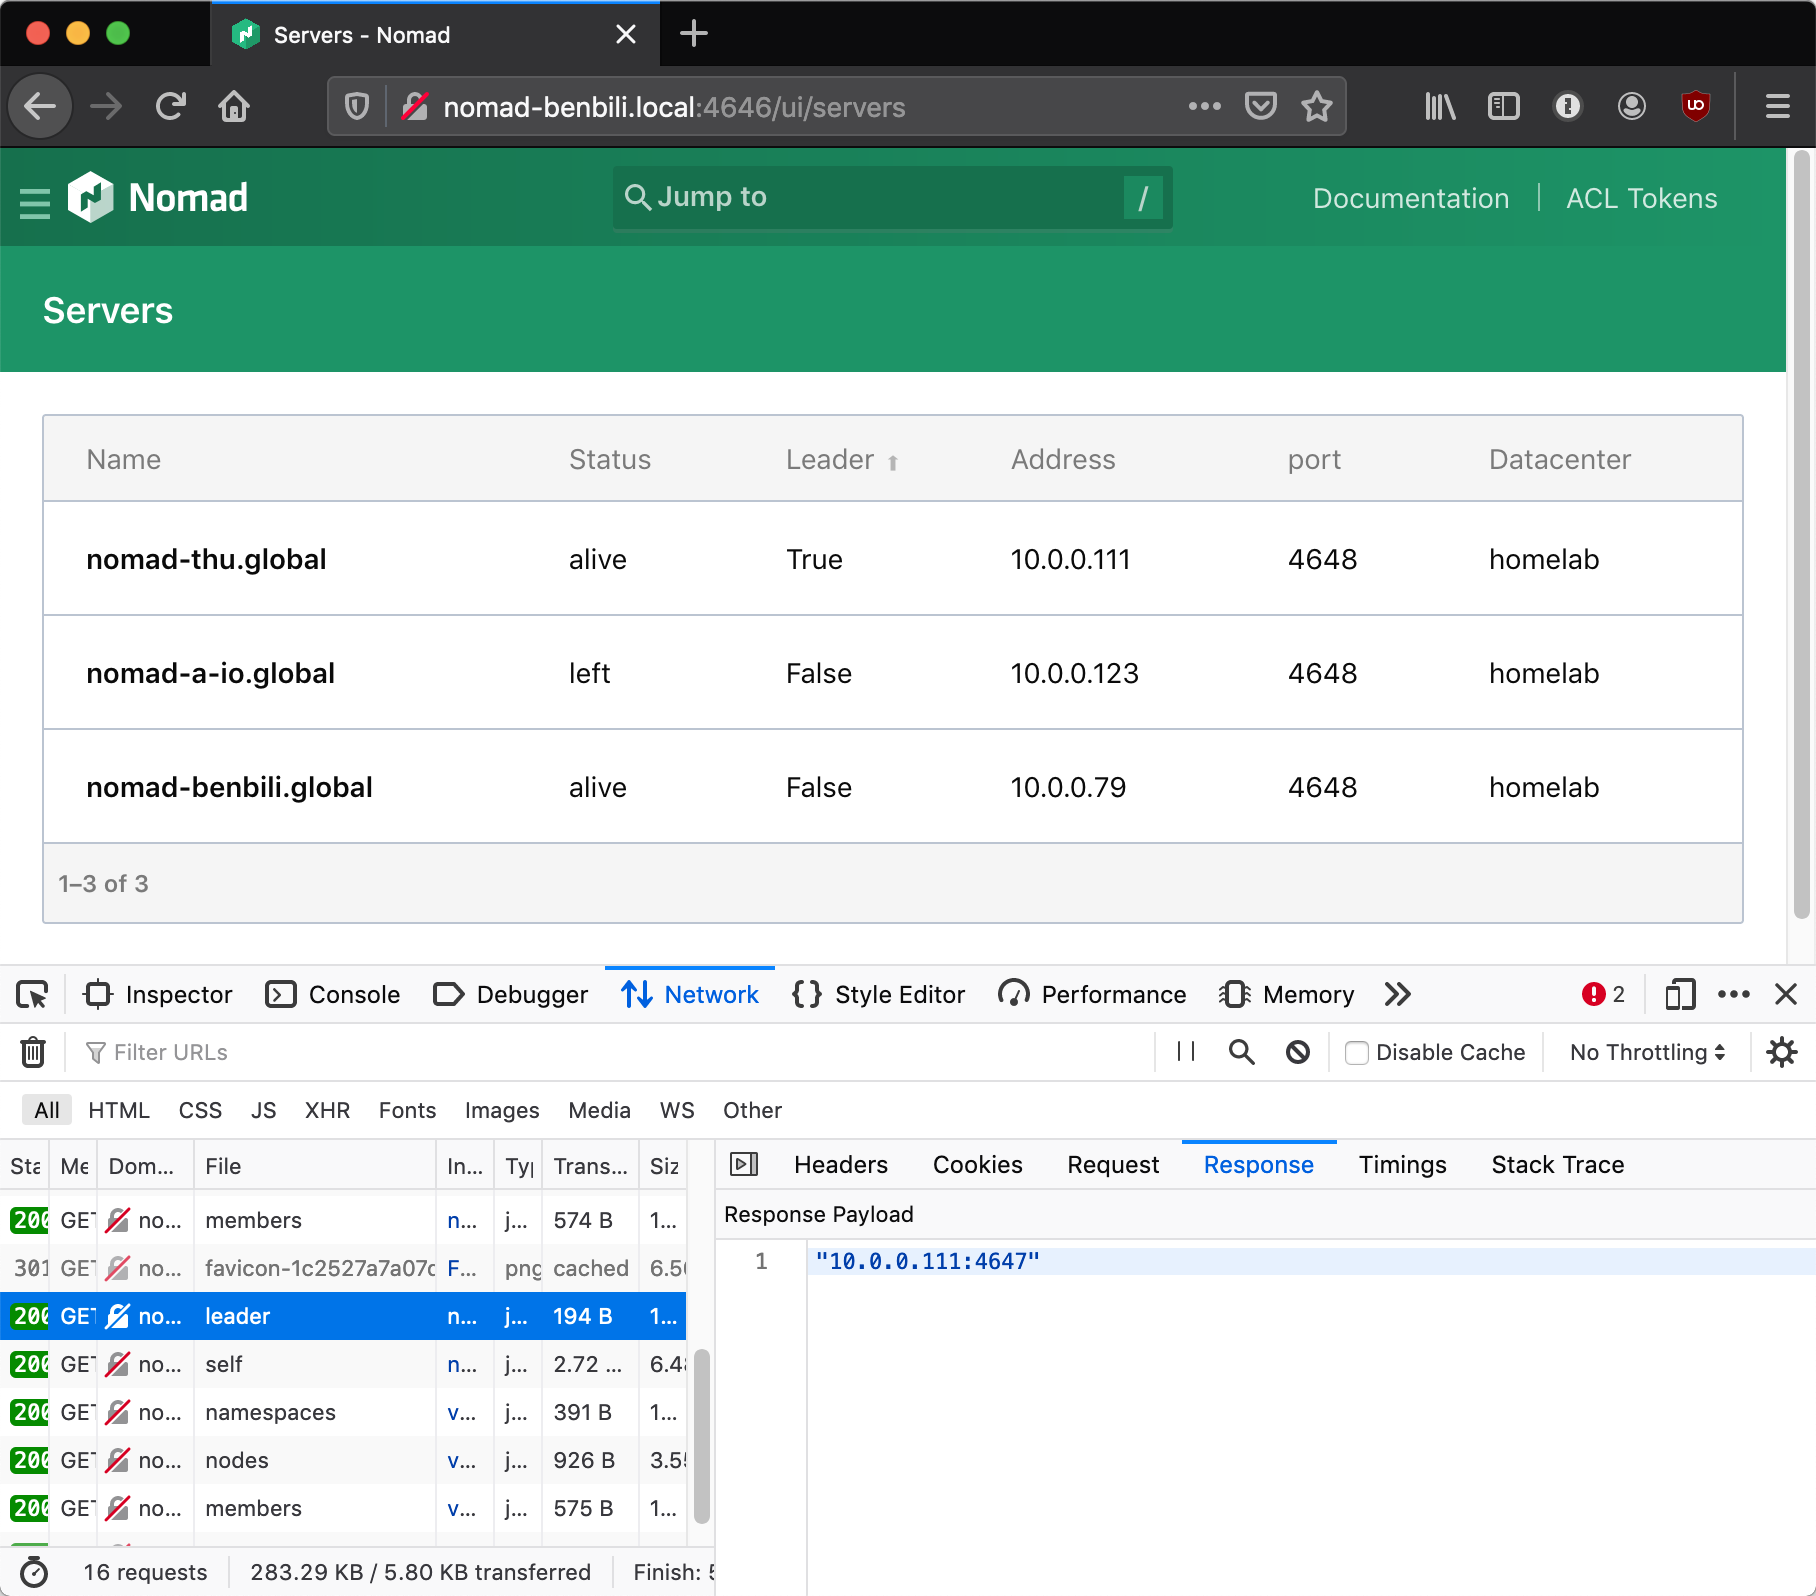This screenshot has height=1596, width=1816.
Task: Click the error counter badge in DevTools
Action: coord(1602,994)
